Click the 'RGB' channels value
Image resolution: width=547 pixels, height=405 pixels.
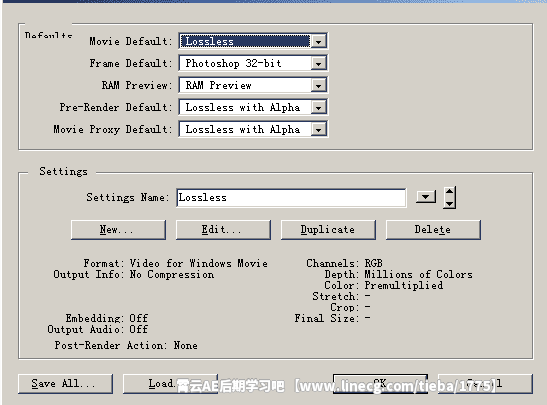click(x=373, y=263)
